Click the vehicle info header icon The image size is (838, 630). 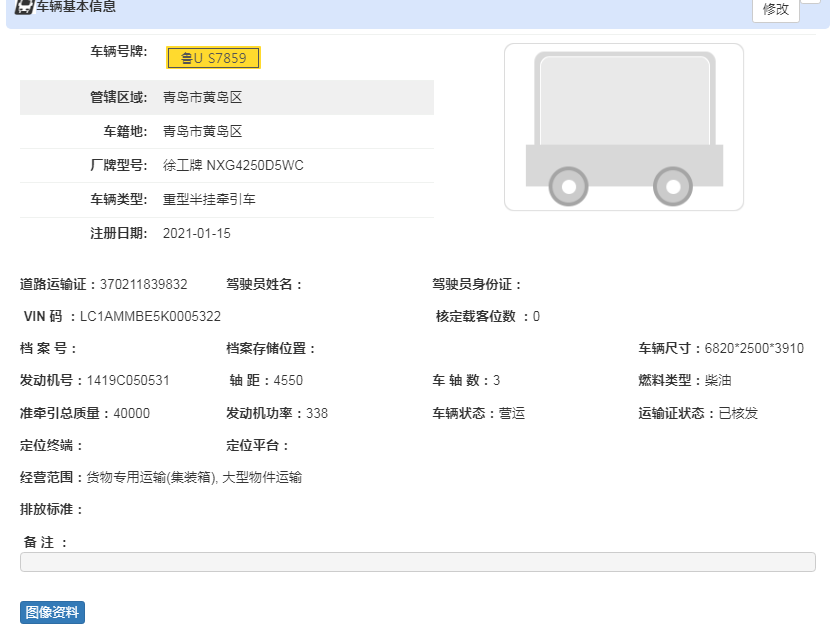tap(23, 7)
